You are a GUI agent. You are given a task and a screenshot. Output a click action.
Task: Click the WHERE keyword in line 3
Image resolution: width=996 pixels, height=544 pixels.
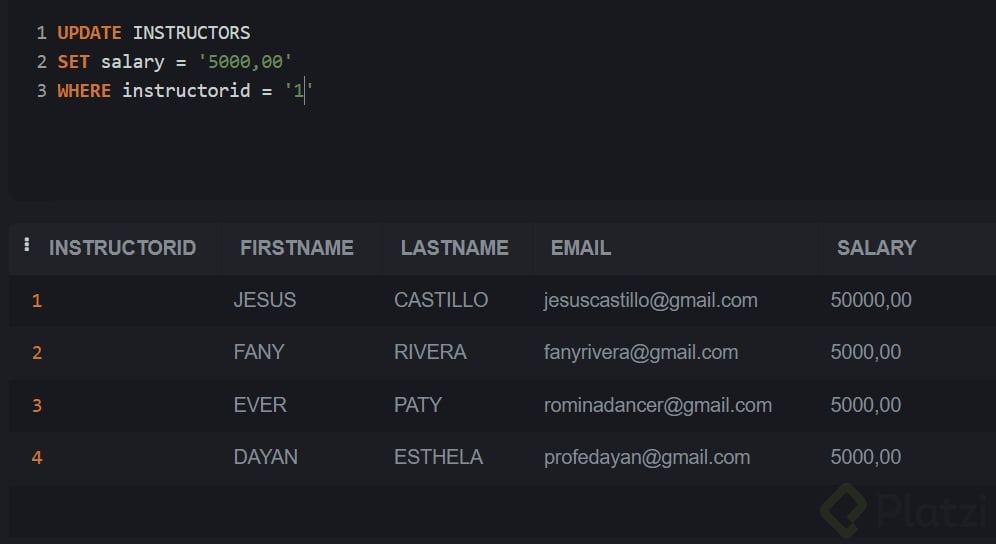coord(84,91)
